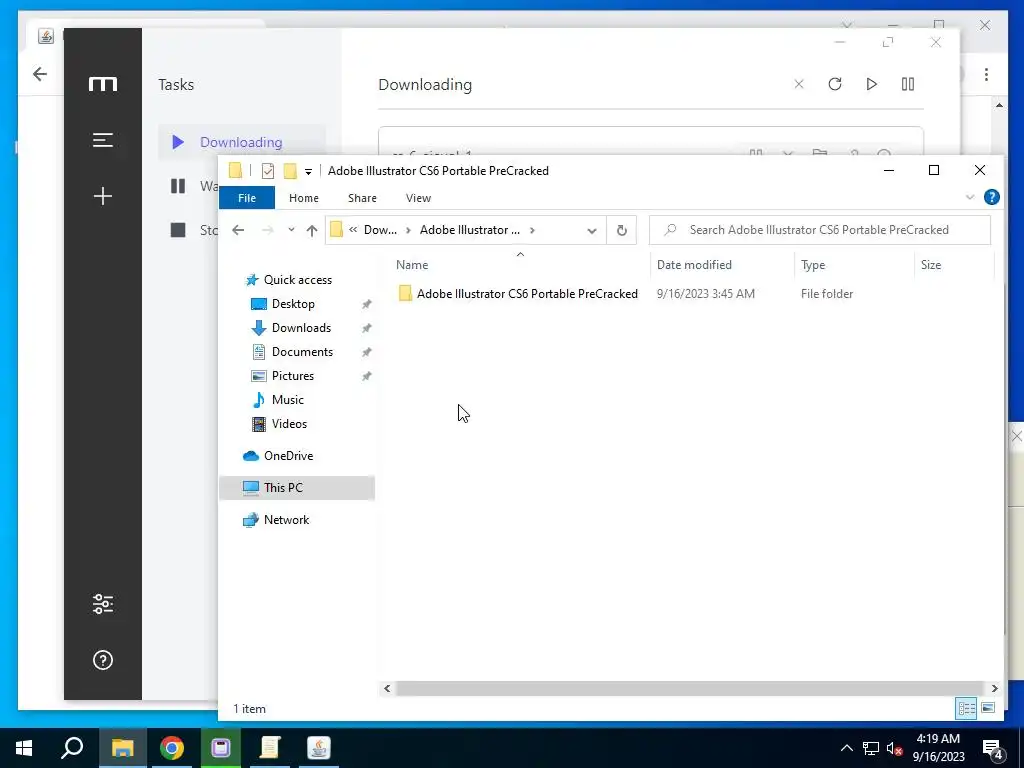1024x768 pixels.
Task: Select the Downloading tasks category in Motrix
Action: (x=242, y=142)
